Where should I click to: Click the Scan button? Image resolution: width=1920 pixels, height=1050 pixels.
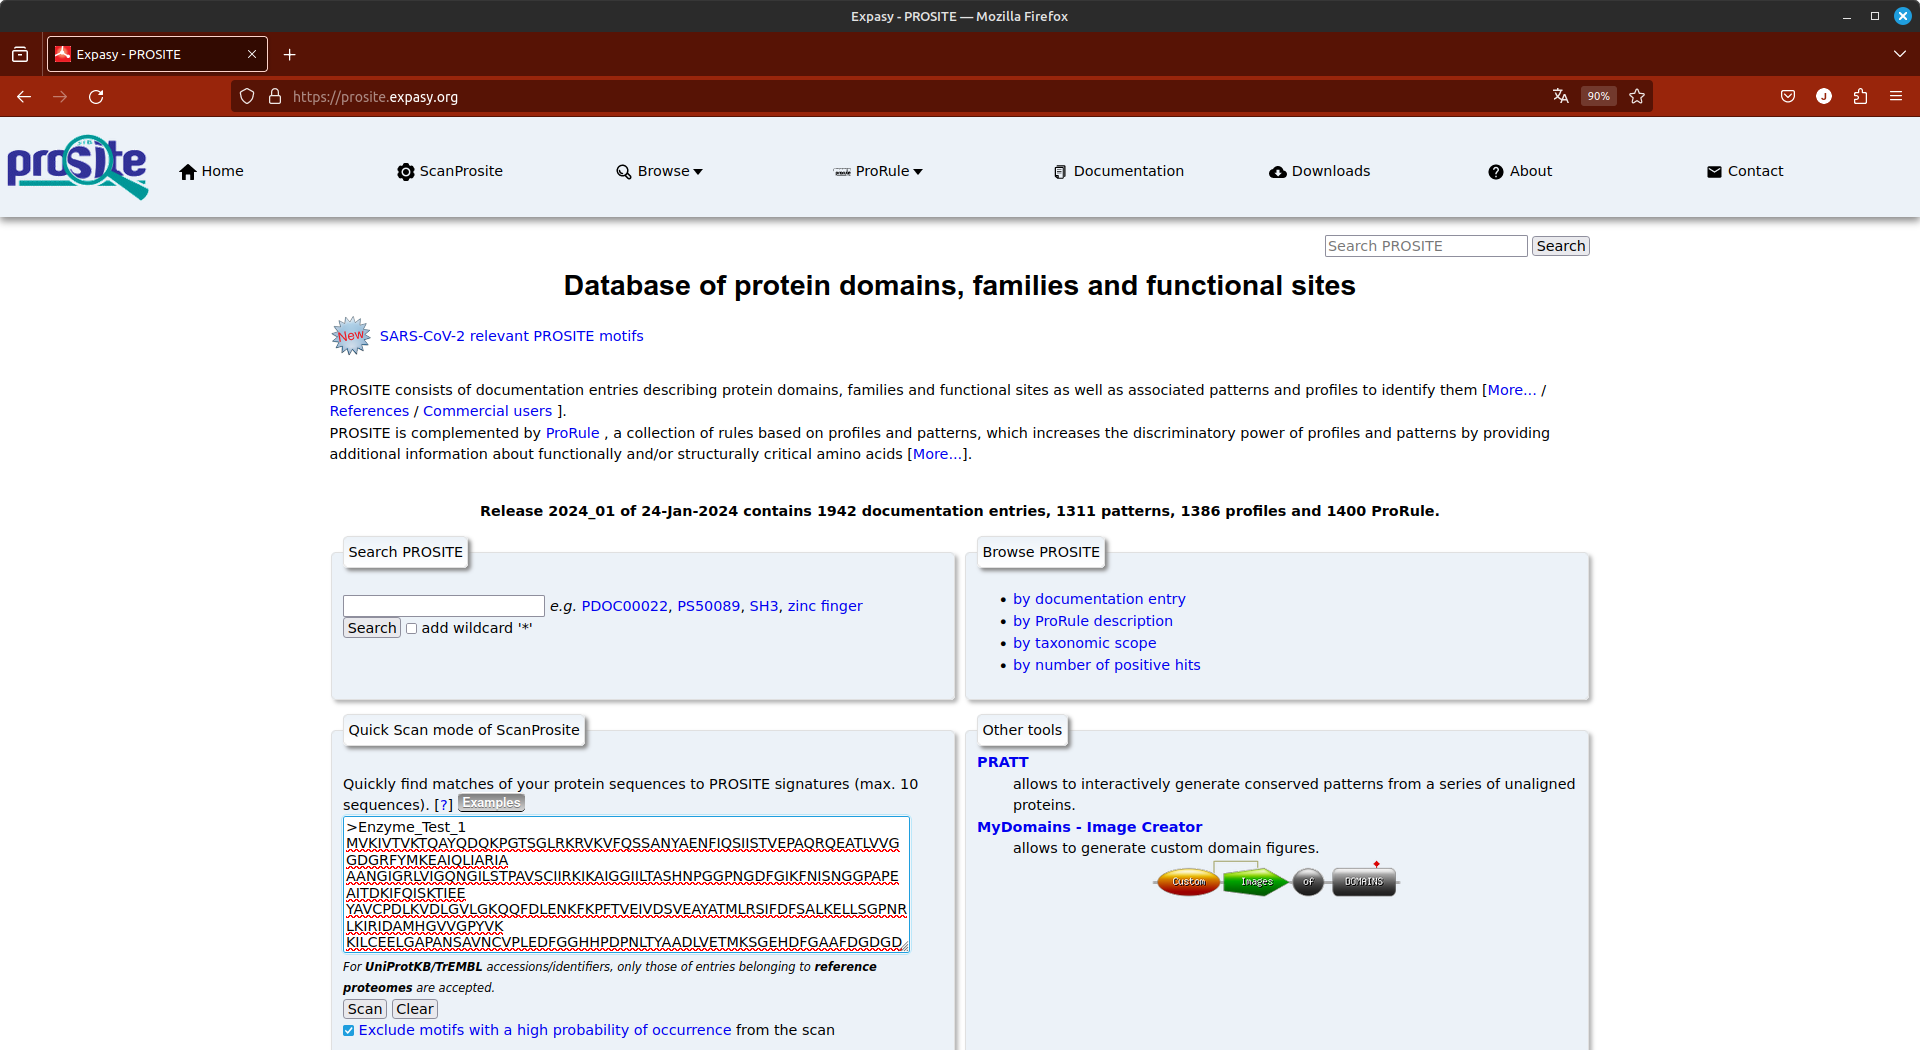click(x=365, y=1009)
